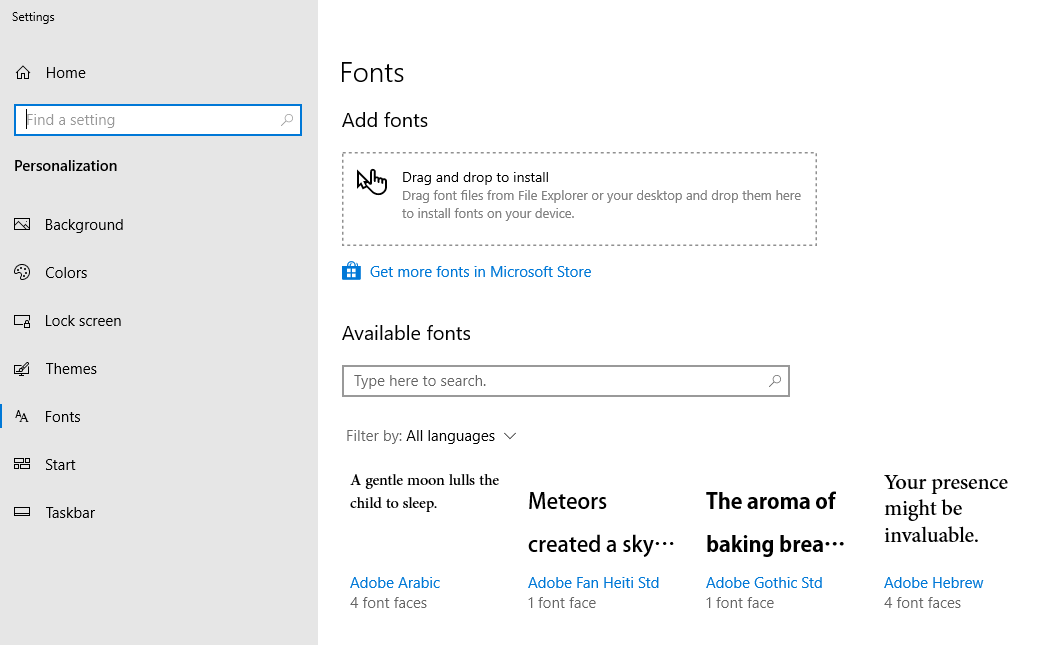
Task: Click the Microsoft Store bag icon
Action: coord(351,271)
